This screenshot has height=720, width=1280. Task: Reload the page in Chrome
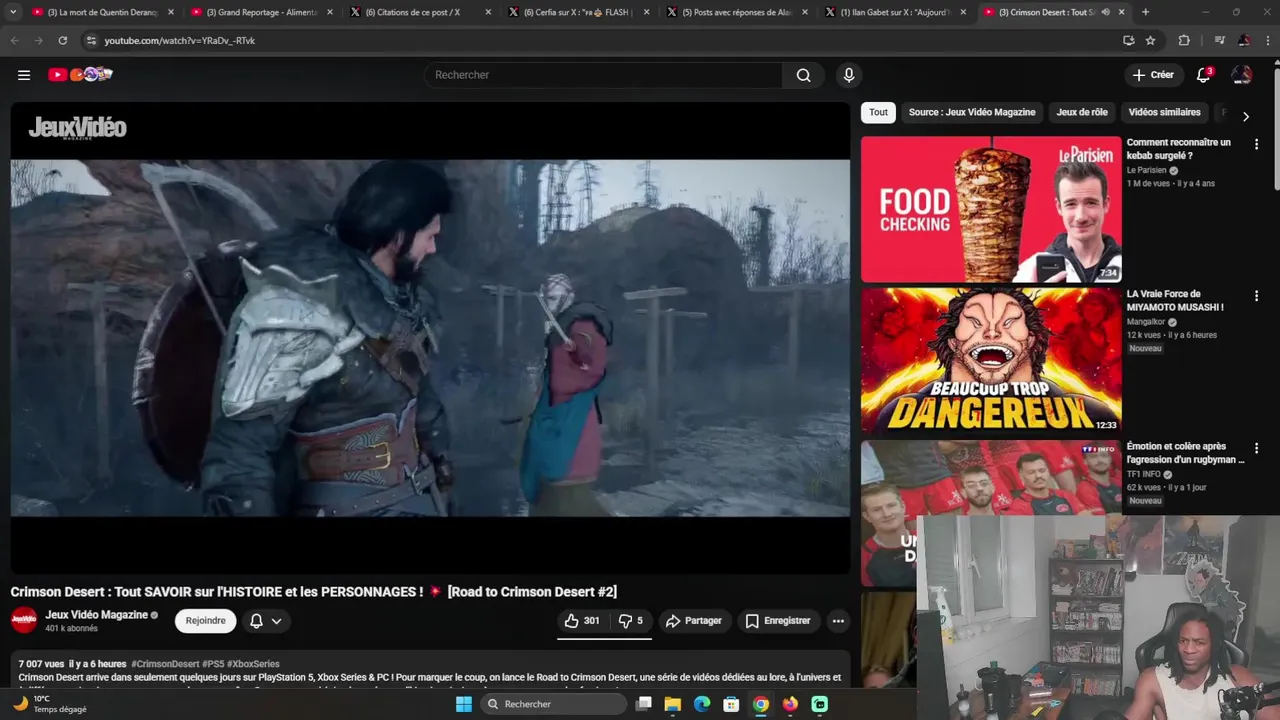coord(62,41)
